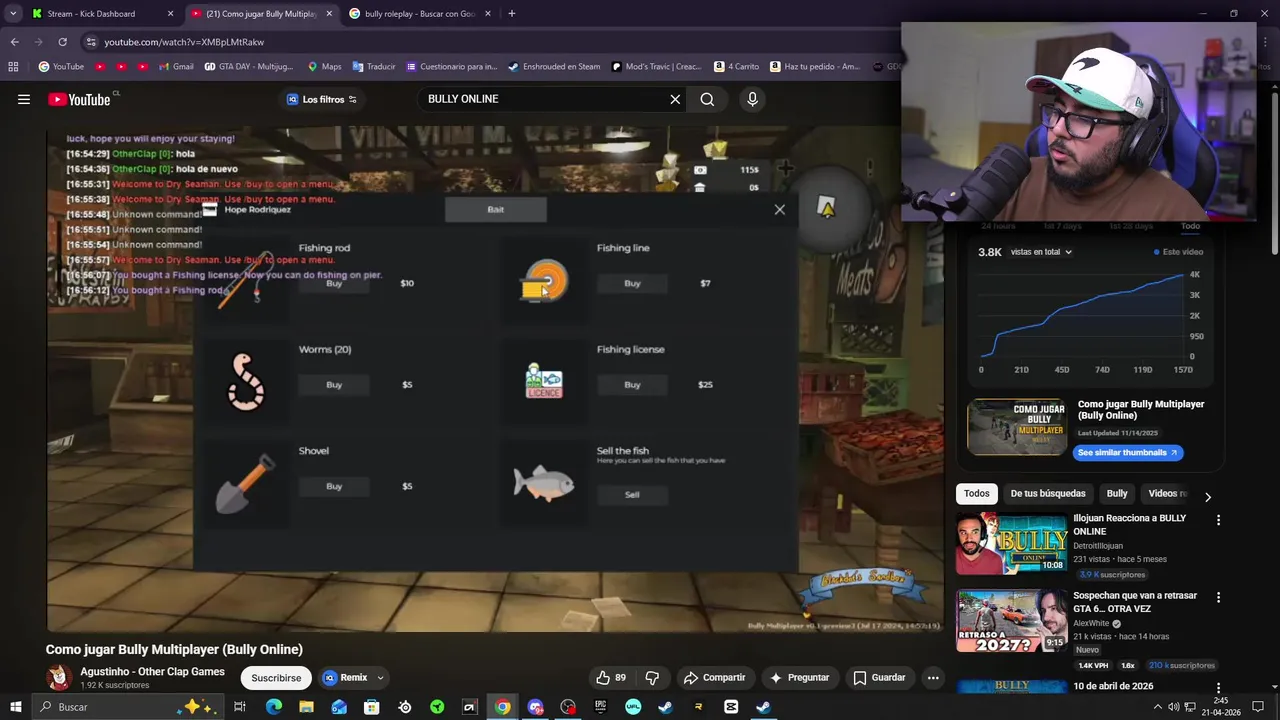Open more actions three-dot button

pos(933,678)
